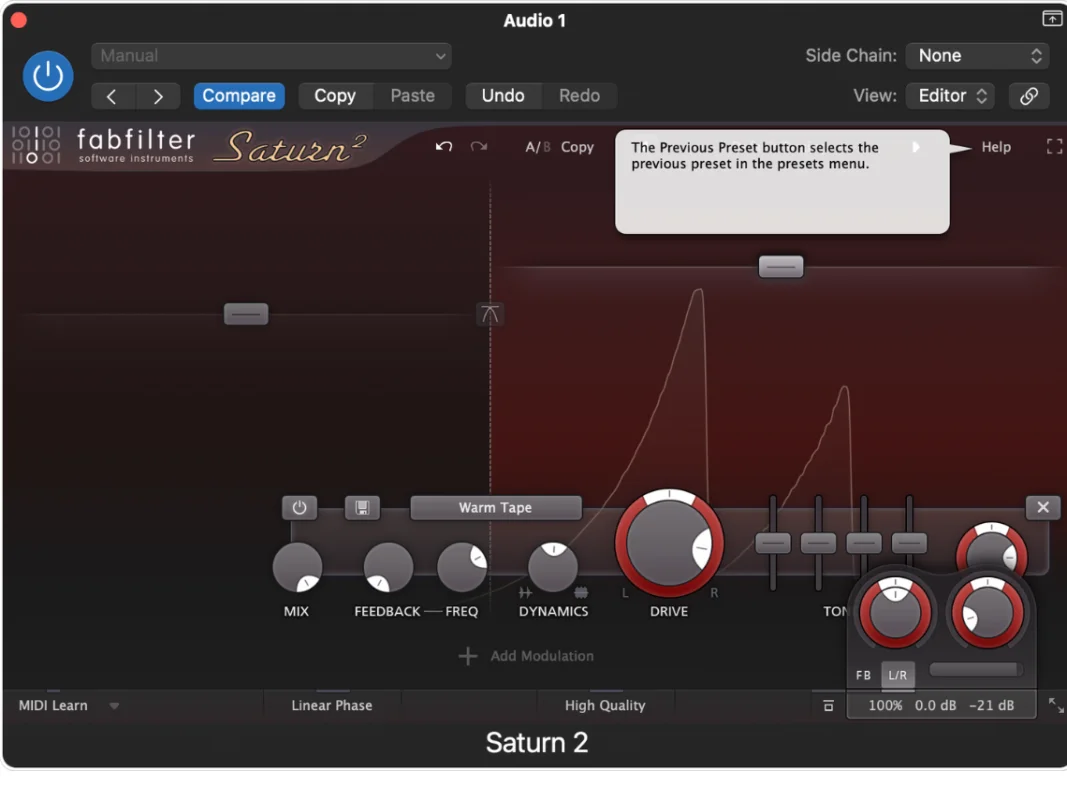Open the Side Chain dropdown
This screenshot has height=800, width=1067.
977,55
